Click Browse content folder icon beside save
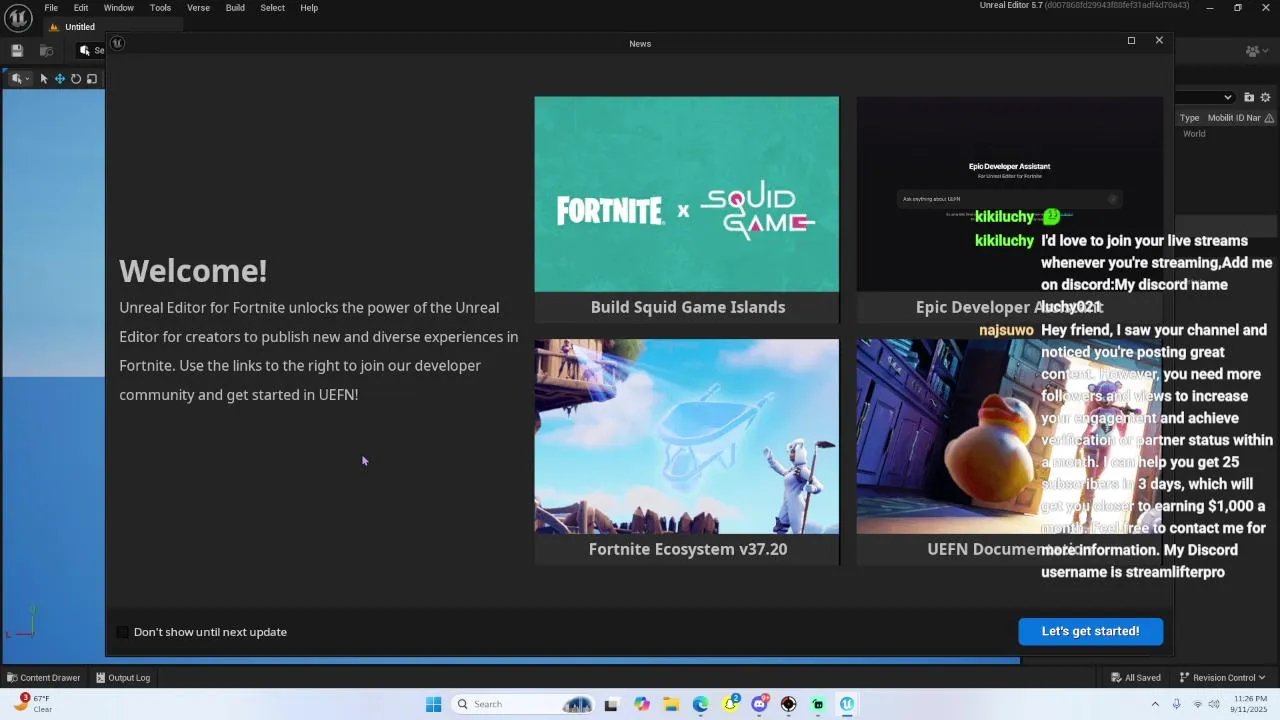The image size is (1280, 720). [x=46, y=51]
